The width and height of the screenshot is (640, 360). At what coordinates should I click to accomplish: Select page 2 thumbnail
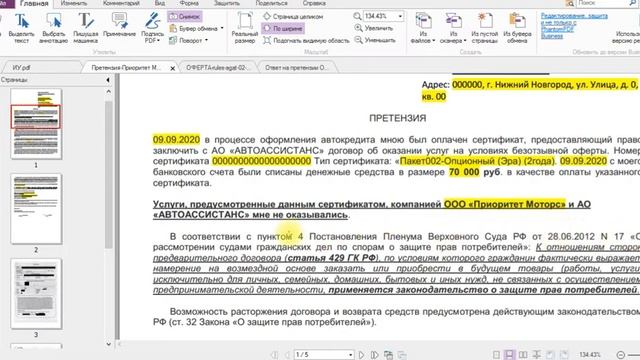click(x=36, y=209)
